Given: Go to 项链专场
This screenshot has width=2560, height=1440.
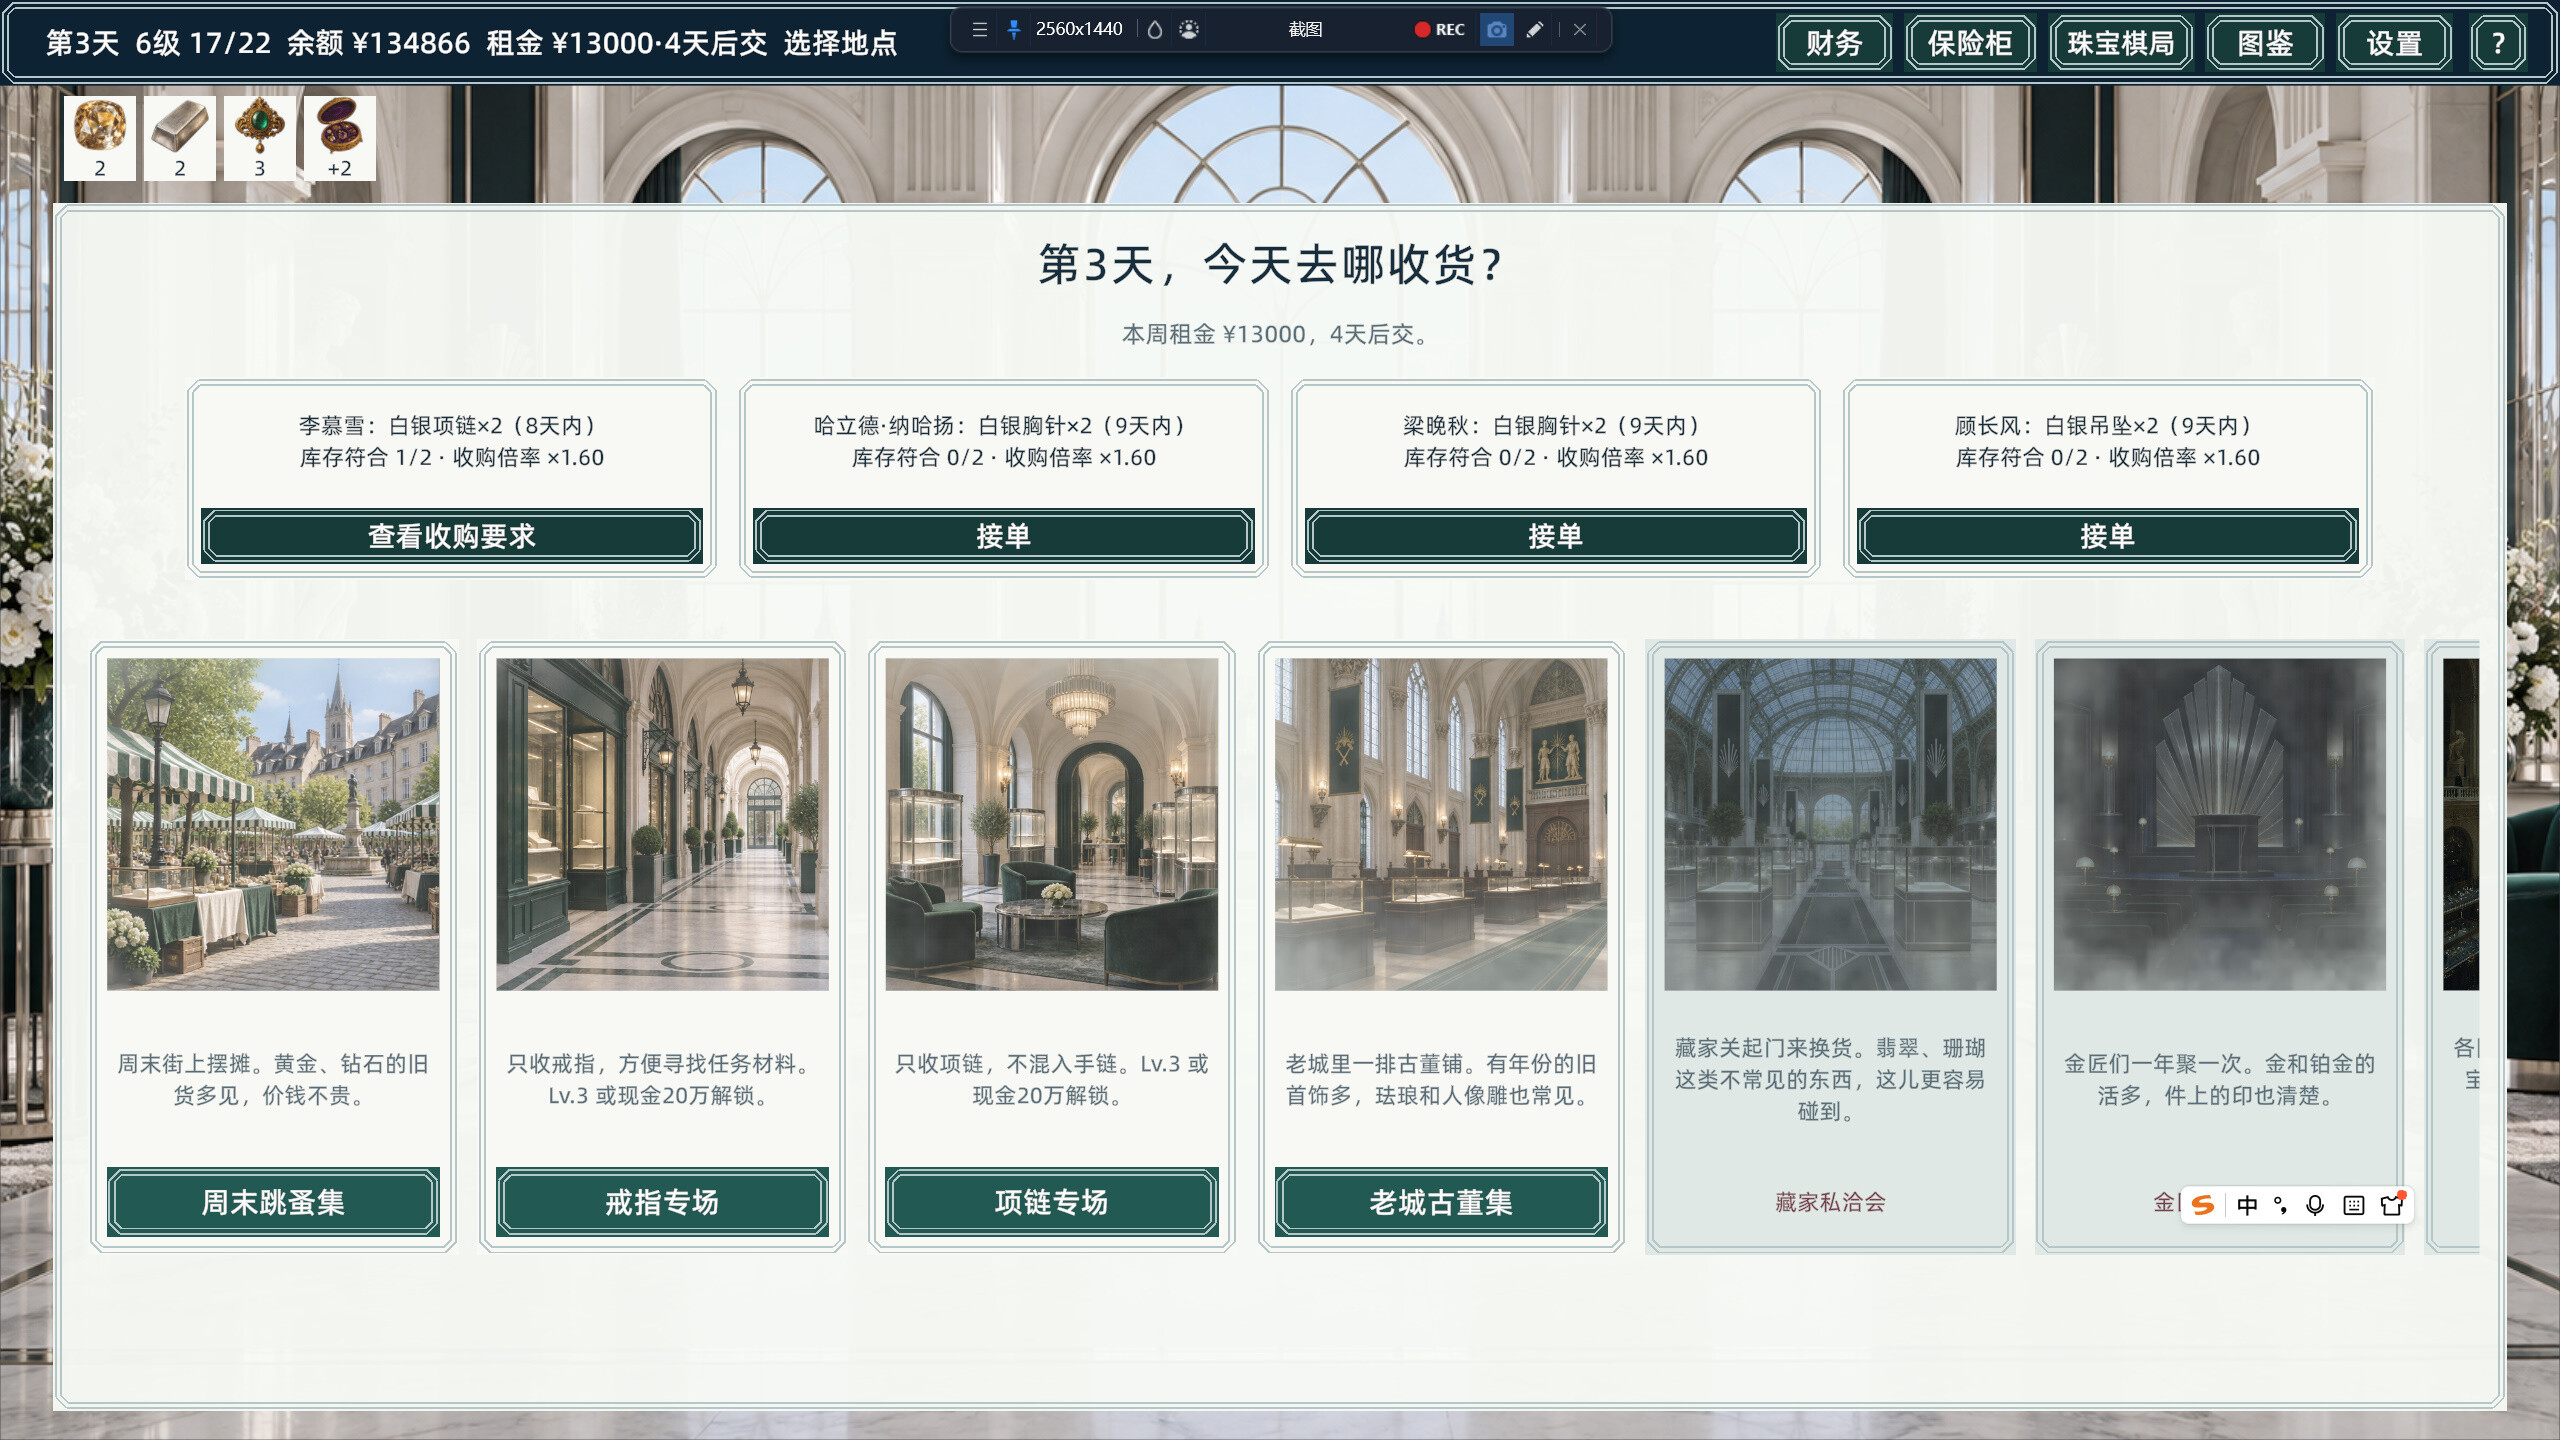Looking at the screenshot, I should pos(1052,1202).
